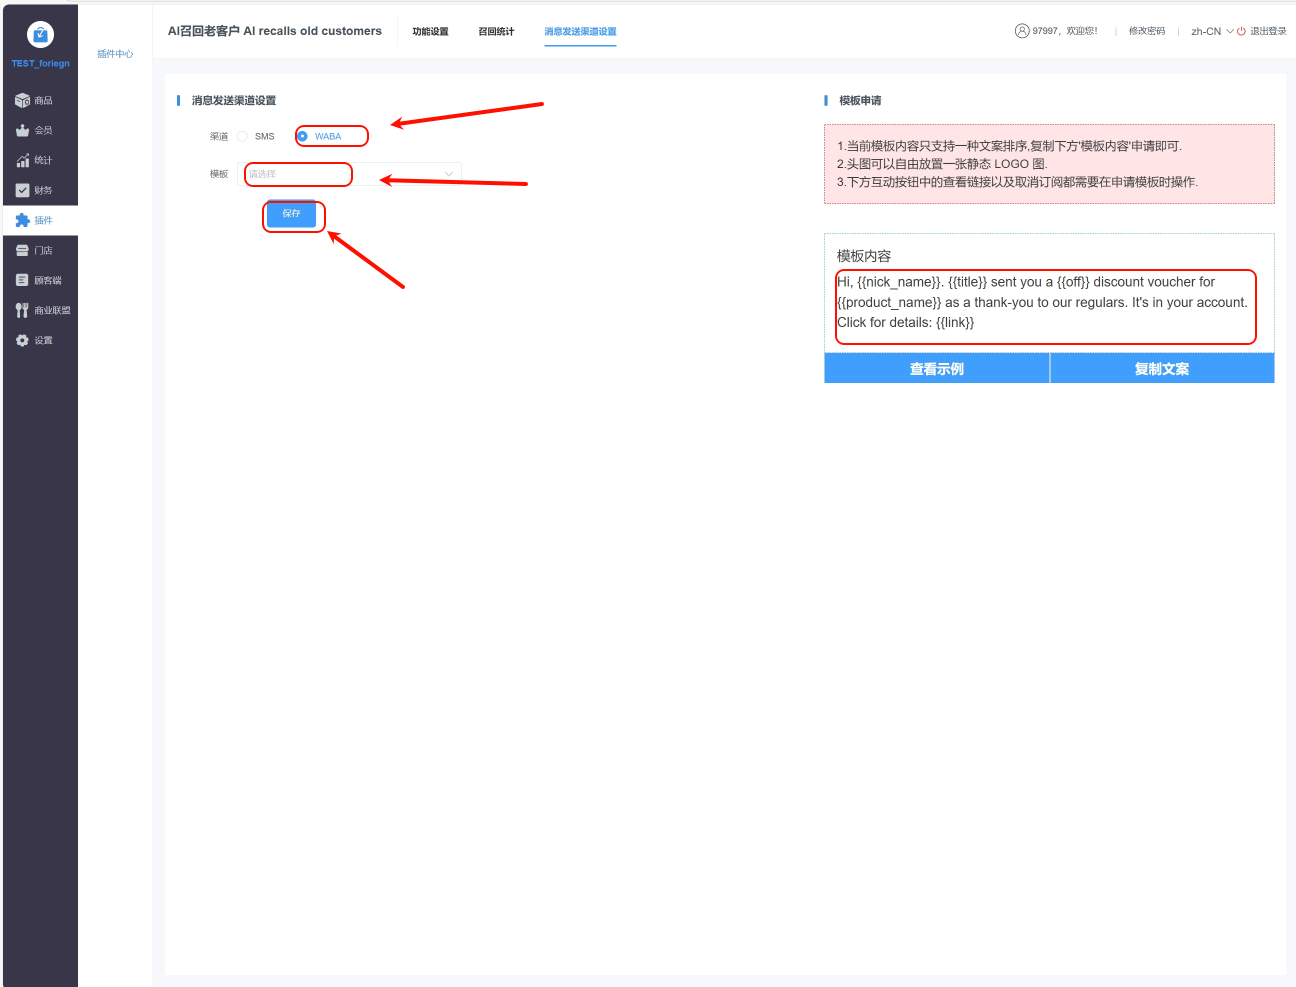Click the 修改密码 change password link
This screenshot has width=1296, height=987.
pos(1146,32)
